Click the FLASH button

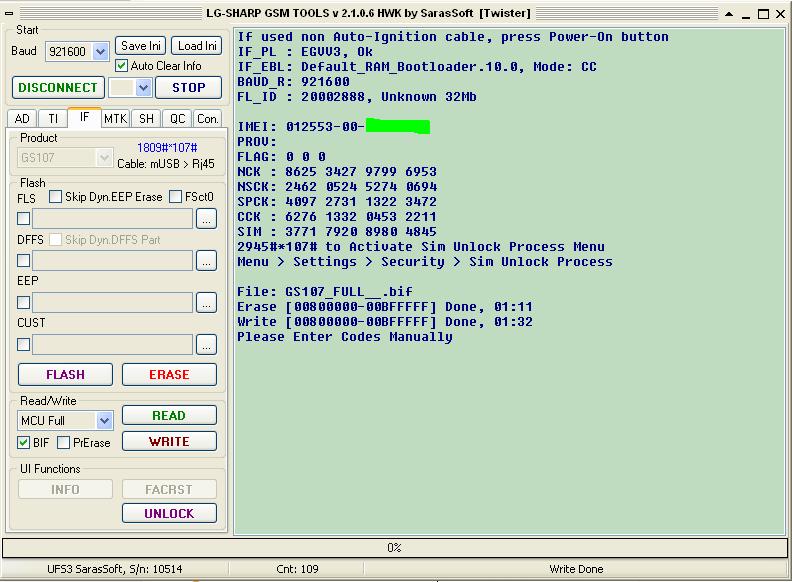tap(65, 374)
